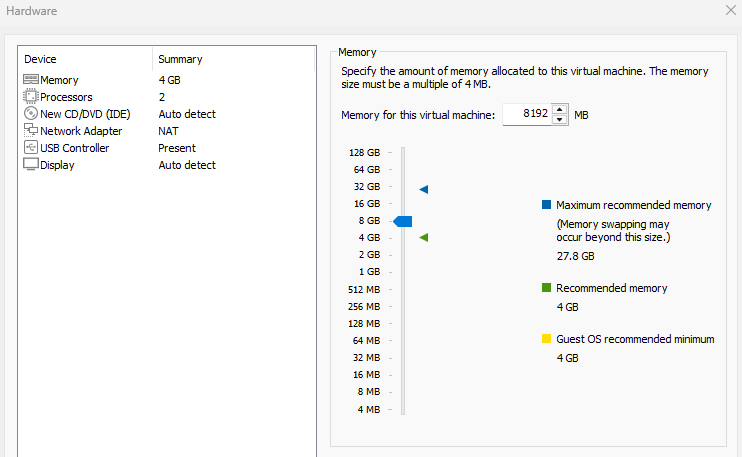This screenshot has width=742, height=457.
Task: Click the green Recommended memory legend square
Action: (x=546, y=288)
